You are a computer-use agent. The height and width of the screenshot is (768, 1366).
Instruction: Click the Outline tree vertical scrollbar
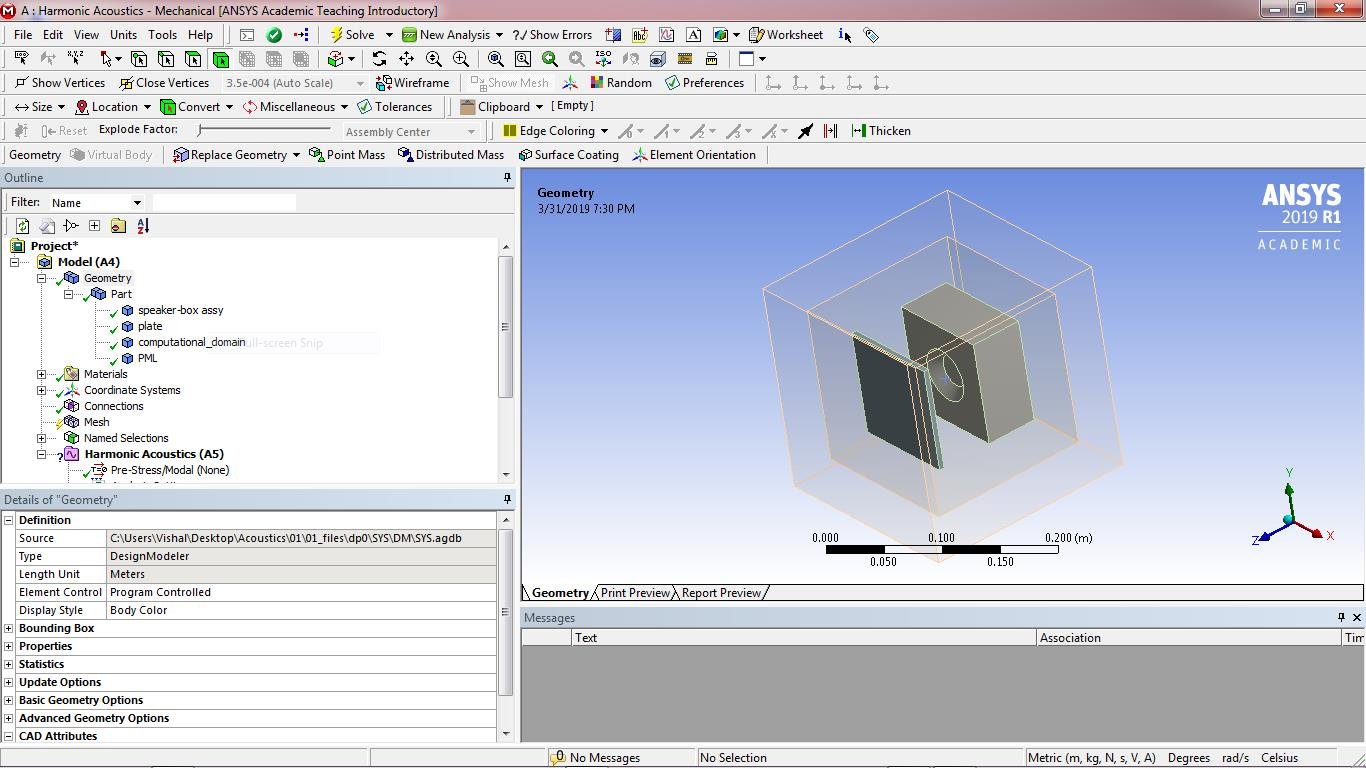click(x=506, y=327)
